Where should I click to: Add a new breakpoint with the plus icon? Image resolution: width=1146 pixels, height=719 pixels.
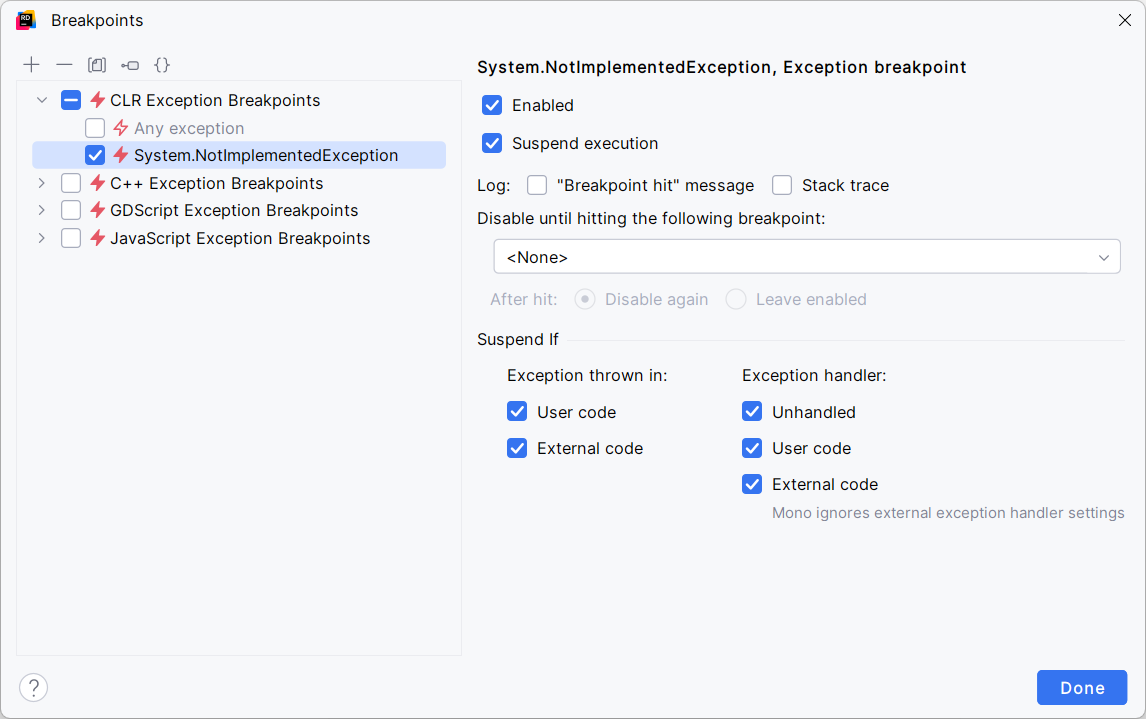tap(31, 64)
